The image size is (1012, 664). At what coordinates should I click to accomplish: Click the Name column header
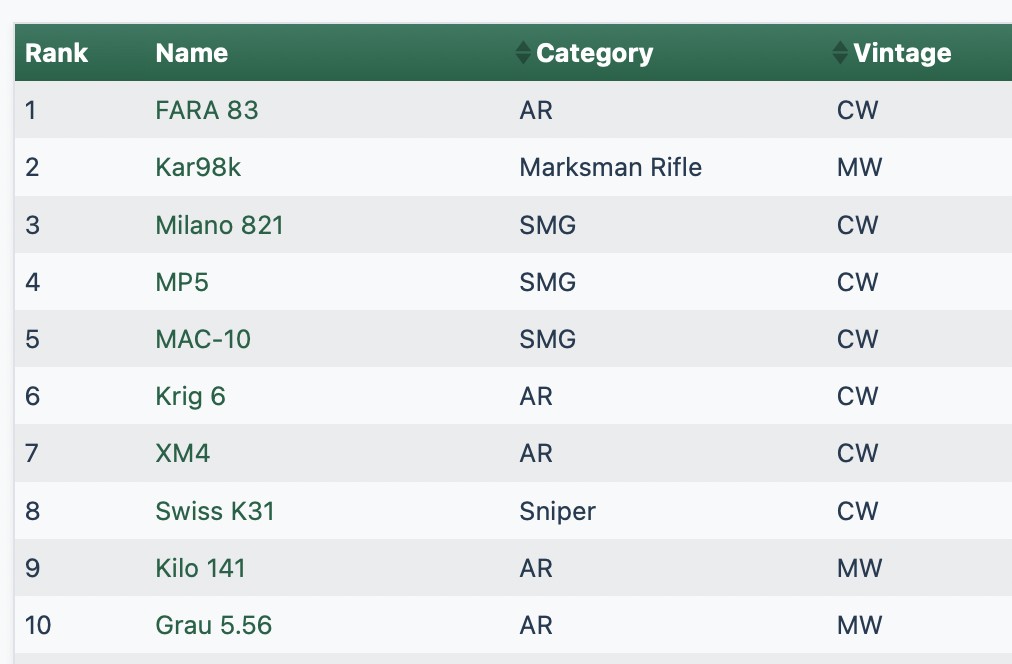[192, 53]
